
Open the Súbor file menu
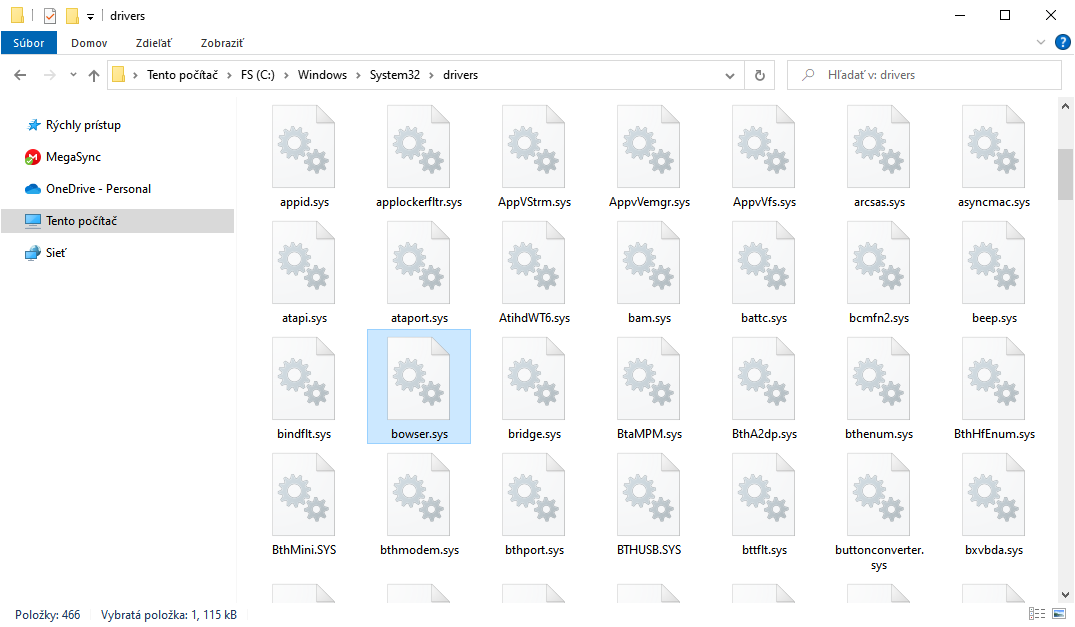click(29, 43)
